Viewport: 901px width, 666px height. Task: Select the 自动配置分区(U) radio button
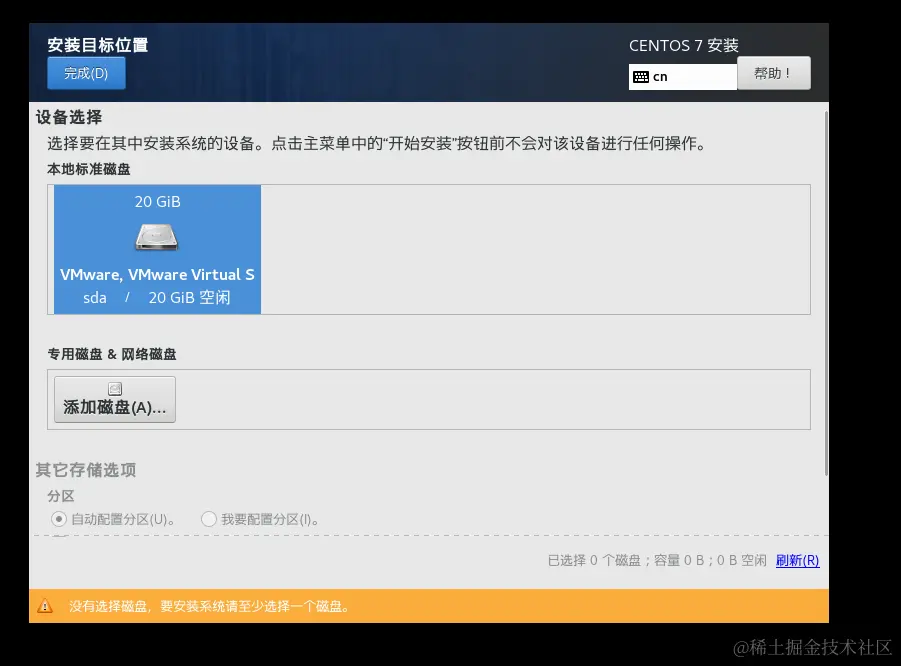(x=59, y=519)
